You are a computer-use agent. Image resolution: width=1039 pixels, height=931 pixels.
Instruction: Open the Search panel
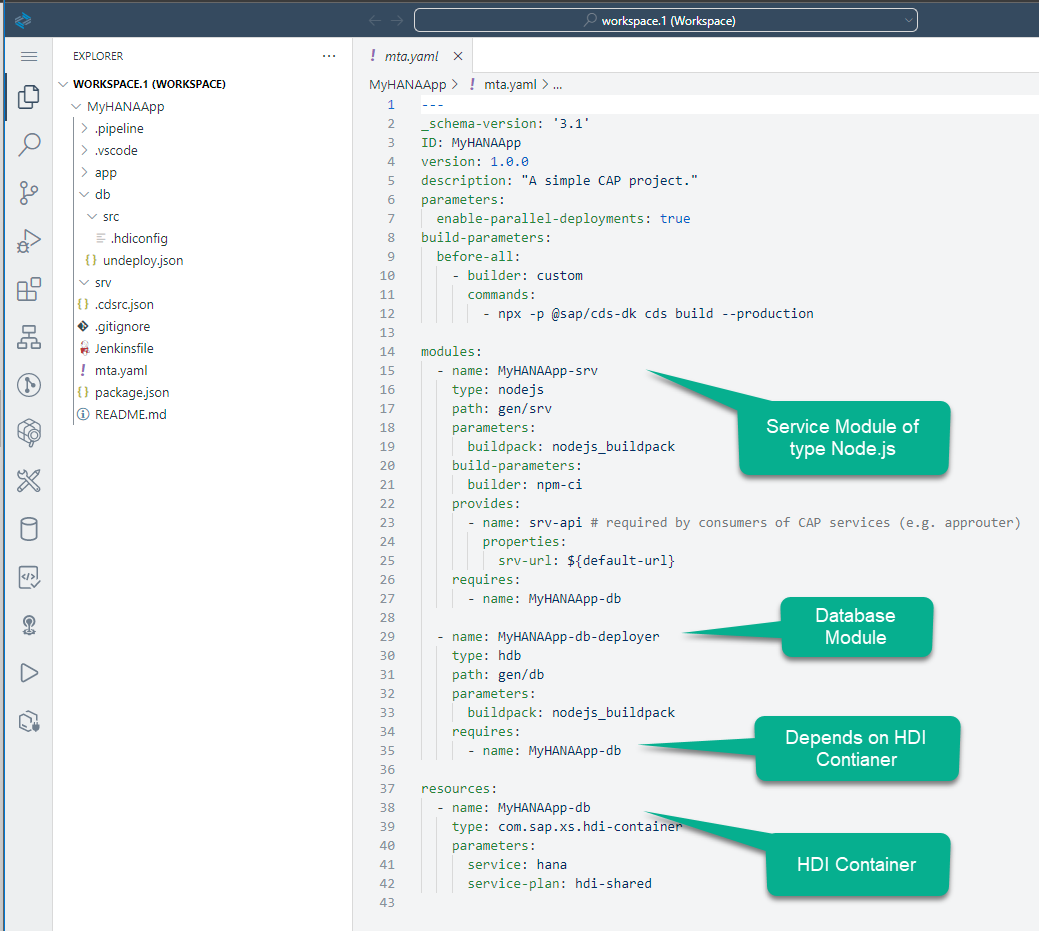tap(28, 145)
